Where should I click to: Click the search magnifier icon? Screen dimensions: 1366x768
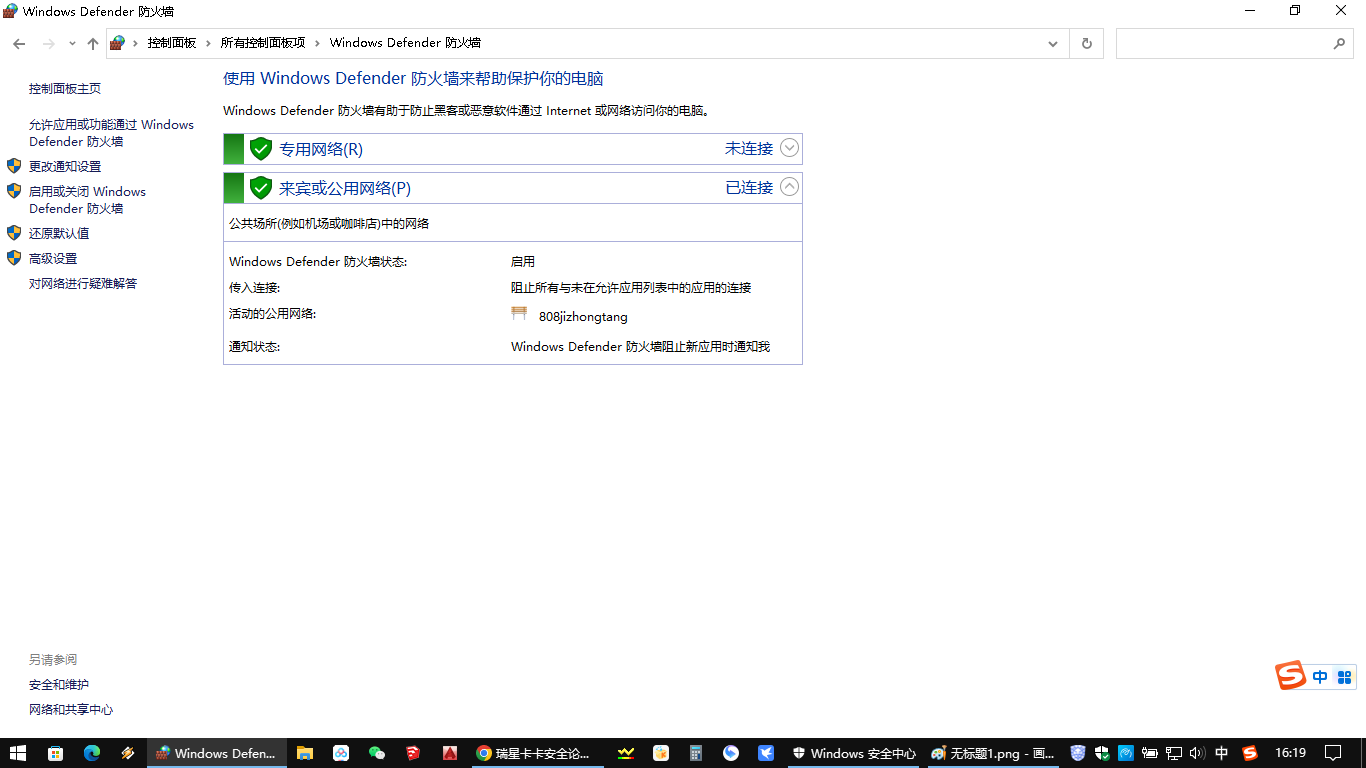tap(1340, 44)
